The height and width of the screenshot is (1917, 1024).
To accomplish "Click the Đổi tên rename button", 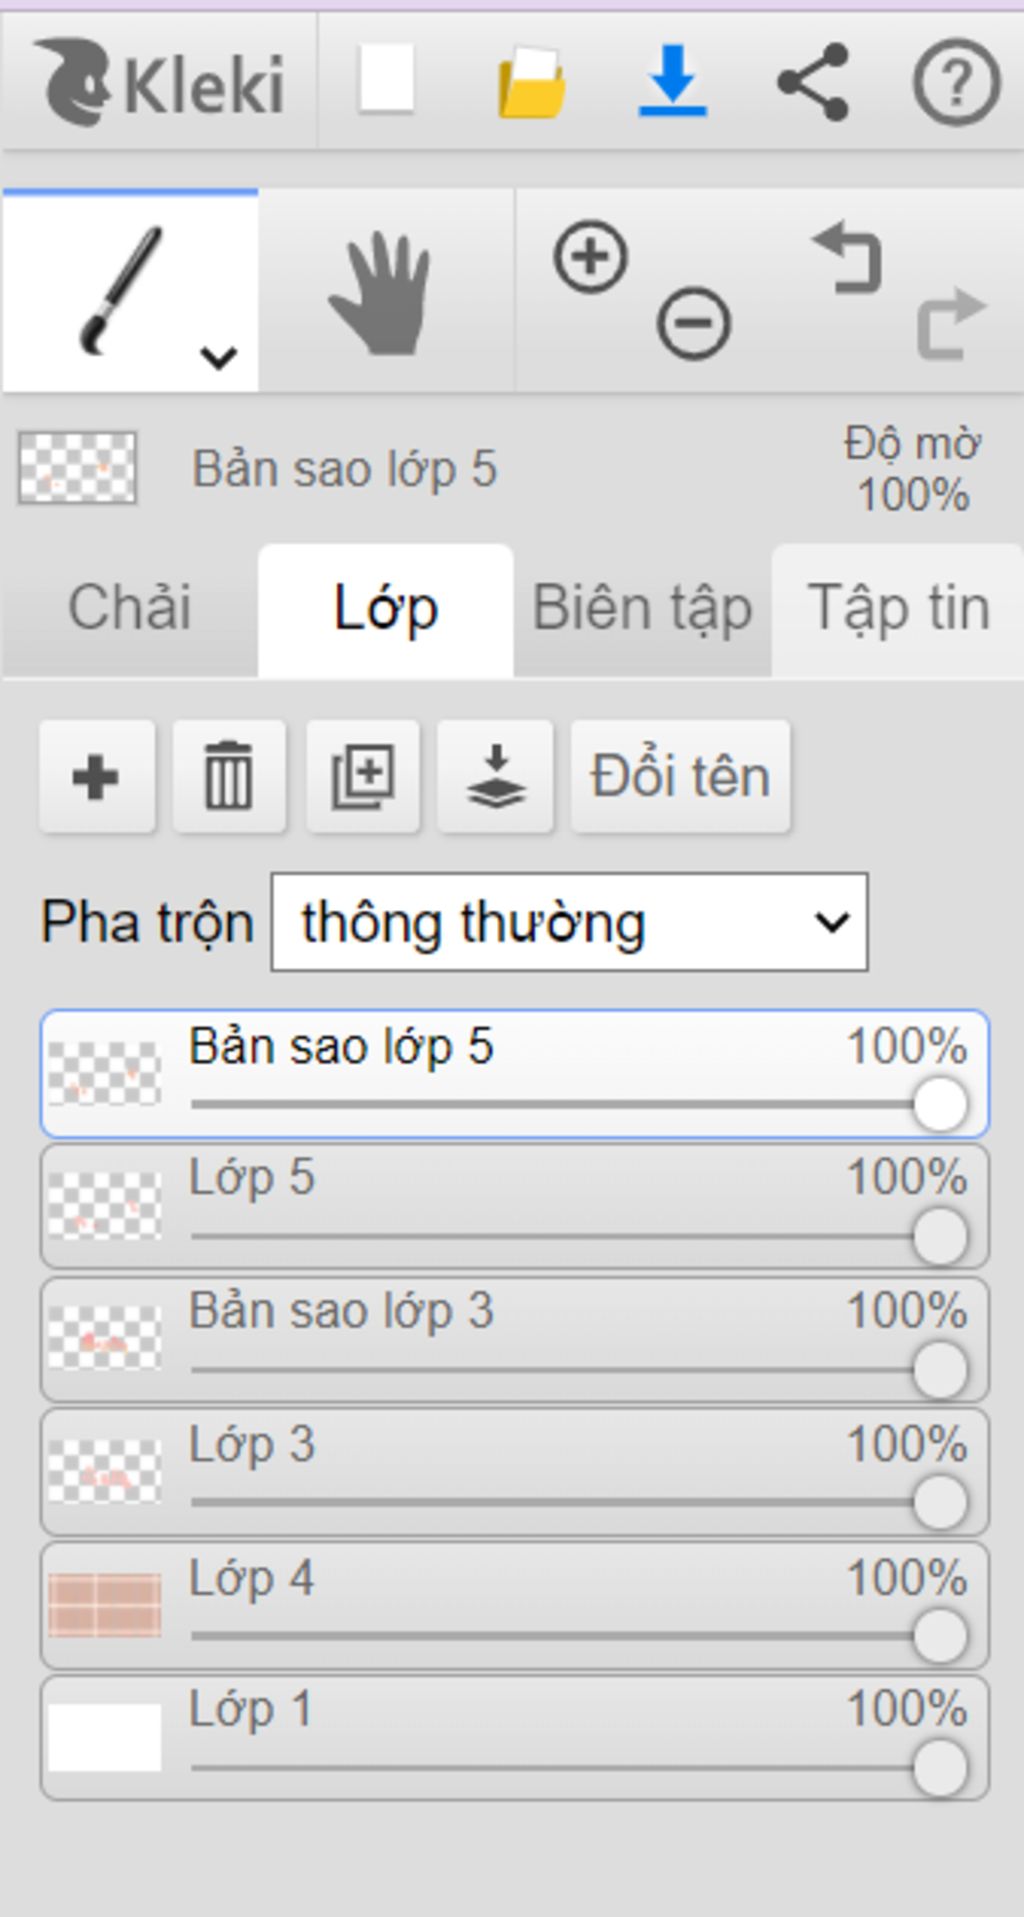I will (x=680, y=777).
